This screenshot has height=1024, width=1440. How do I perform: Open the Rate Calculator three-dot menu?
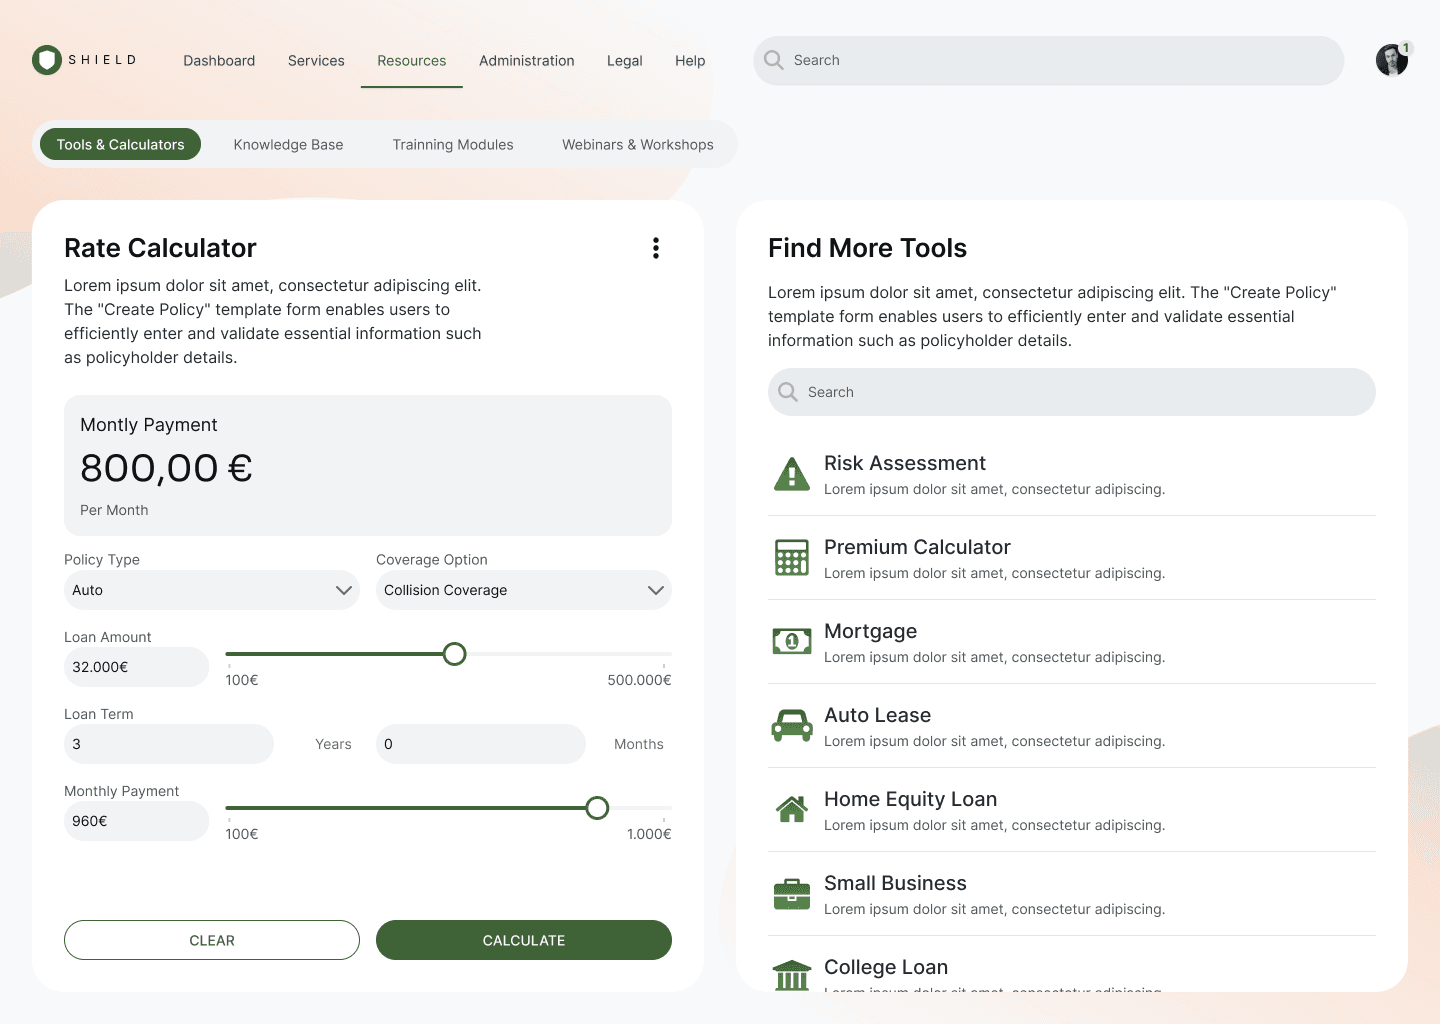(656, 248)
